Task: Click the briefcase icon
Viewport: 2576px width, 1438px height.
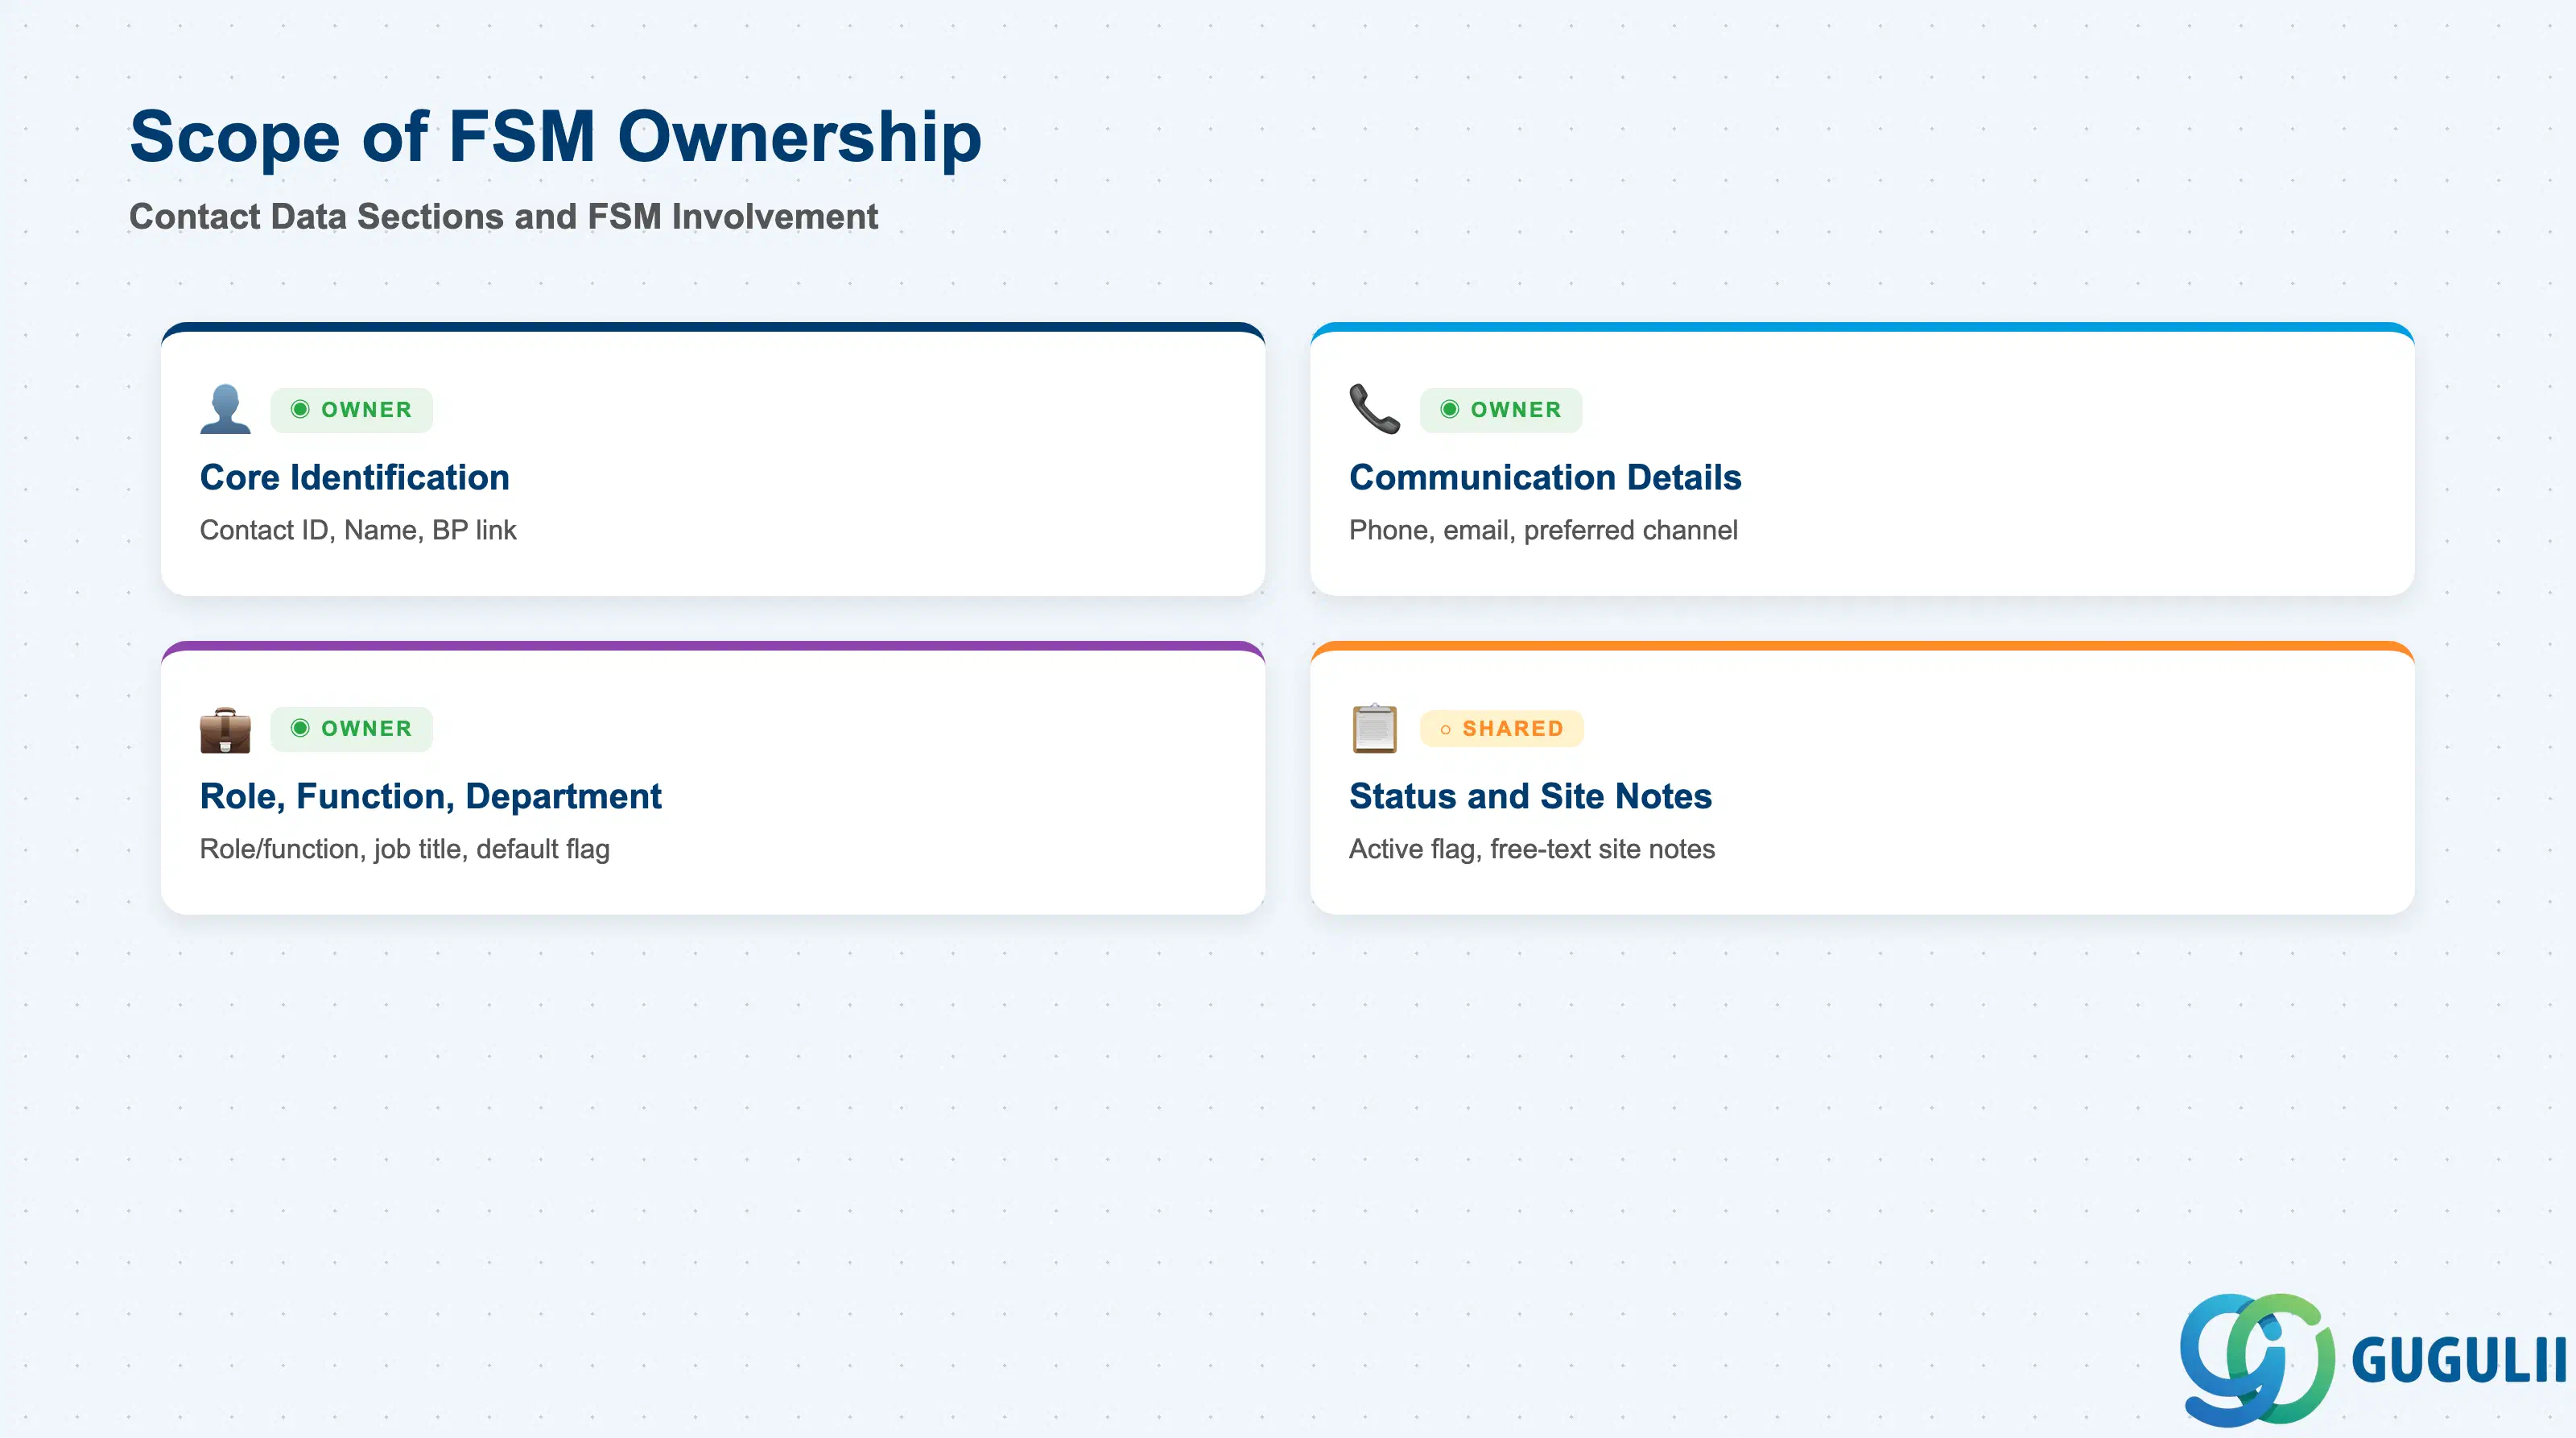Action: [225, 729]
